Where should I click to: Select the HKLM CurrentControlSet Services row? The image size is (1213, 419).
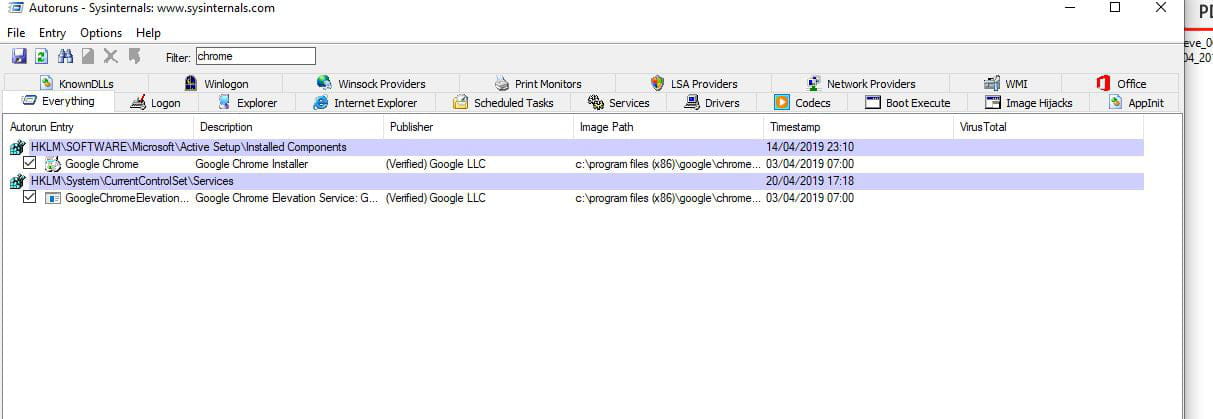(575, 181)
